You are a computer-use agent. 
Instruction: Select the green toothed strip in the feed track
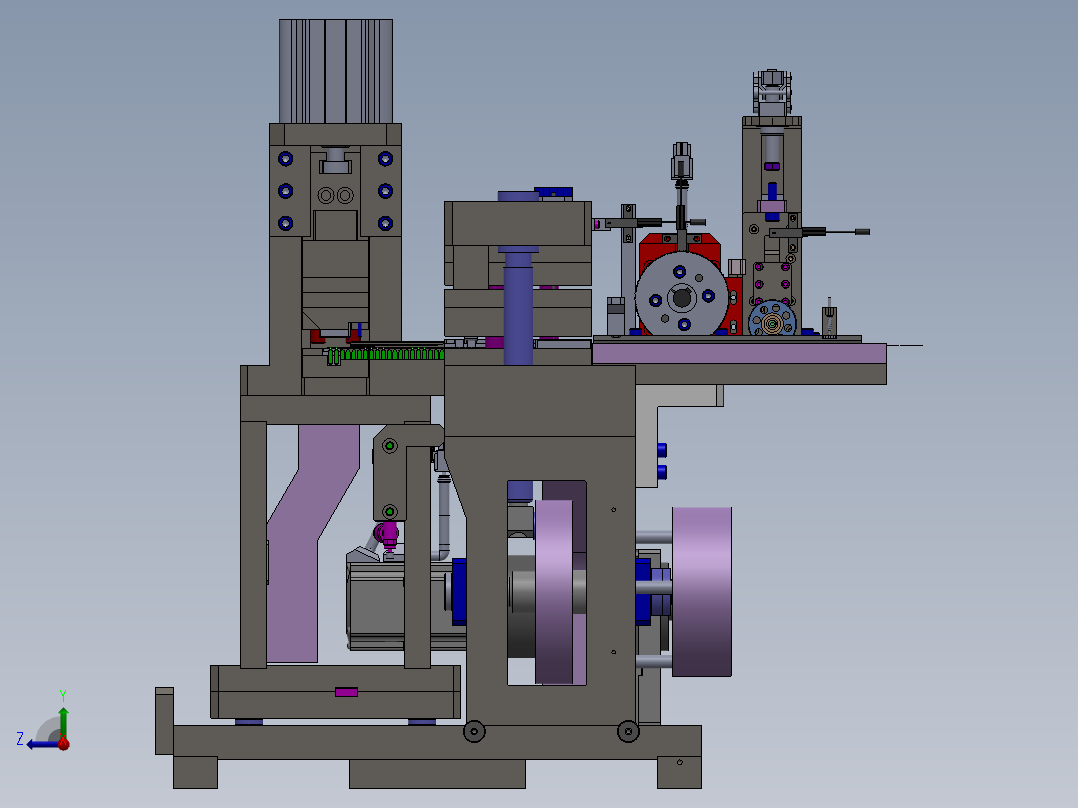click(385, 355)
